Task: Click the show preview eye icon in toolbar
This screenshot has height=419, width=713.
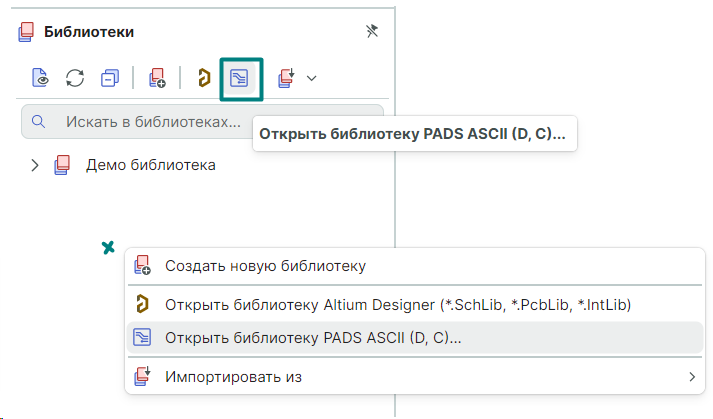Action: coord(41,78)
